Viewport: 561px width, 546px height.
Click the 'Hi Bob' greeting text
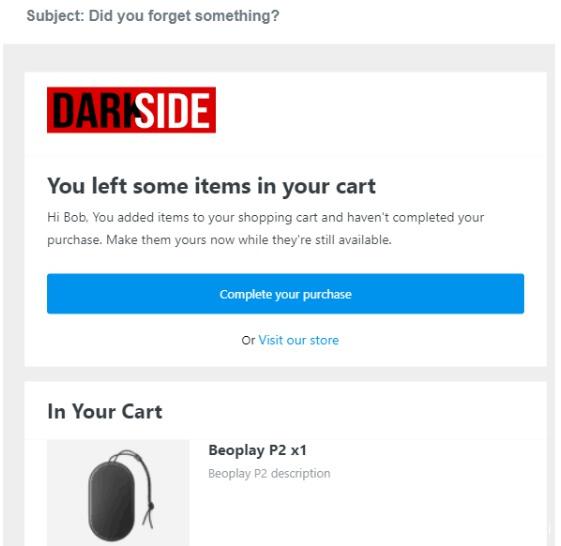(67, 217)
